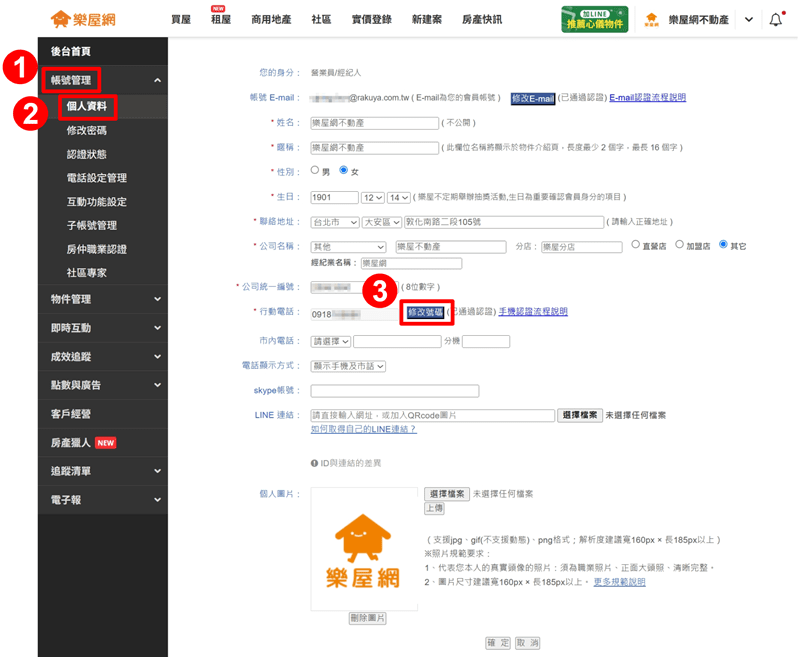Open the birthday month dropdown showing 12
The image size is (800, 657).
[x=372, y=197]
